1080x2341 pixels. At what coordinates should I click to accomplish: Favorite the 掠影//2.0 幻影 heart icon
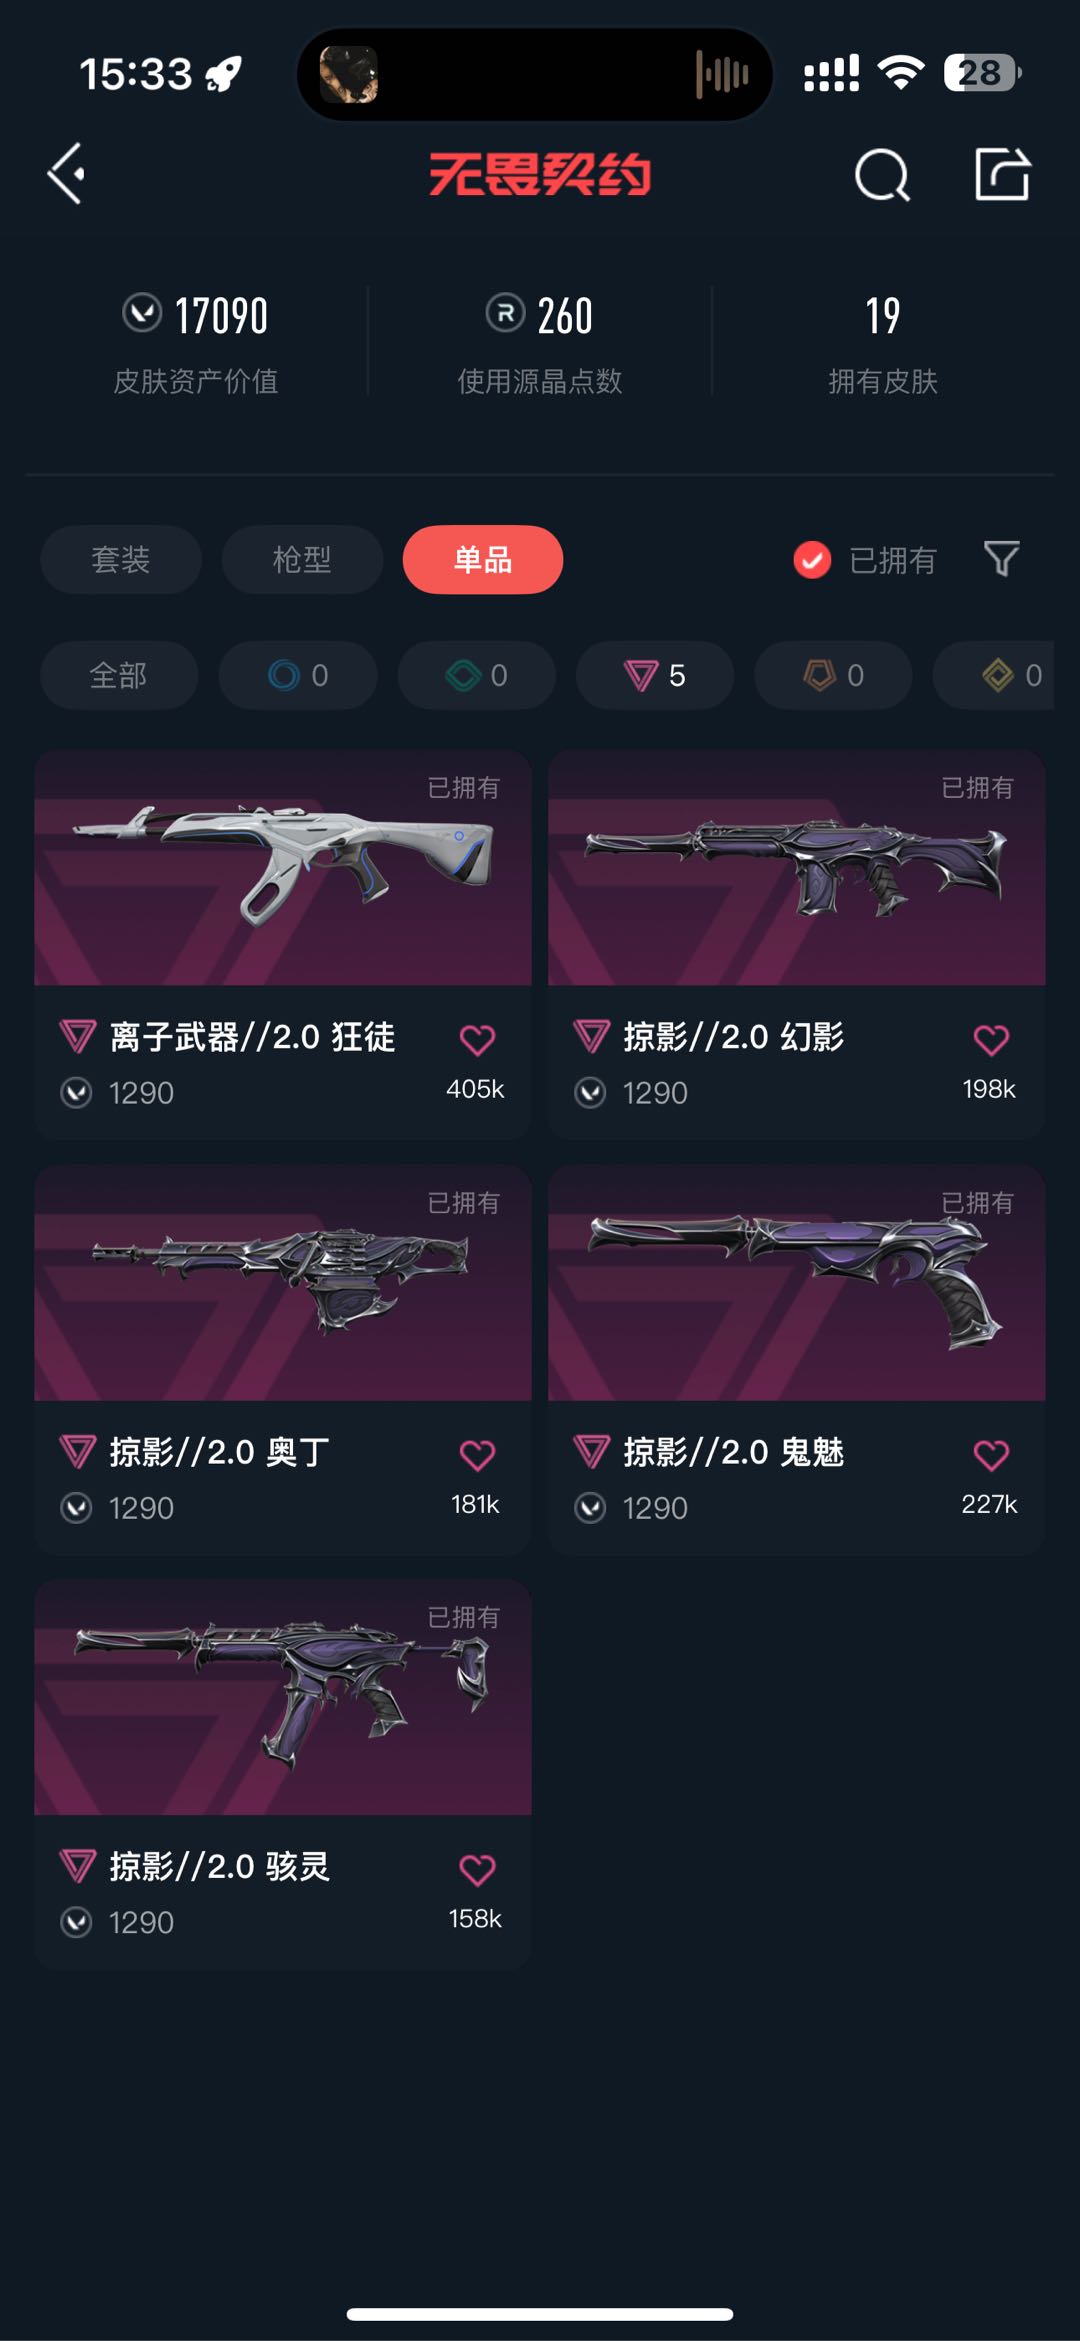pyautogui.click(x=991, y=1040)
